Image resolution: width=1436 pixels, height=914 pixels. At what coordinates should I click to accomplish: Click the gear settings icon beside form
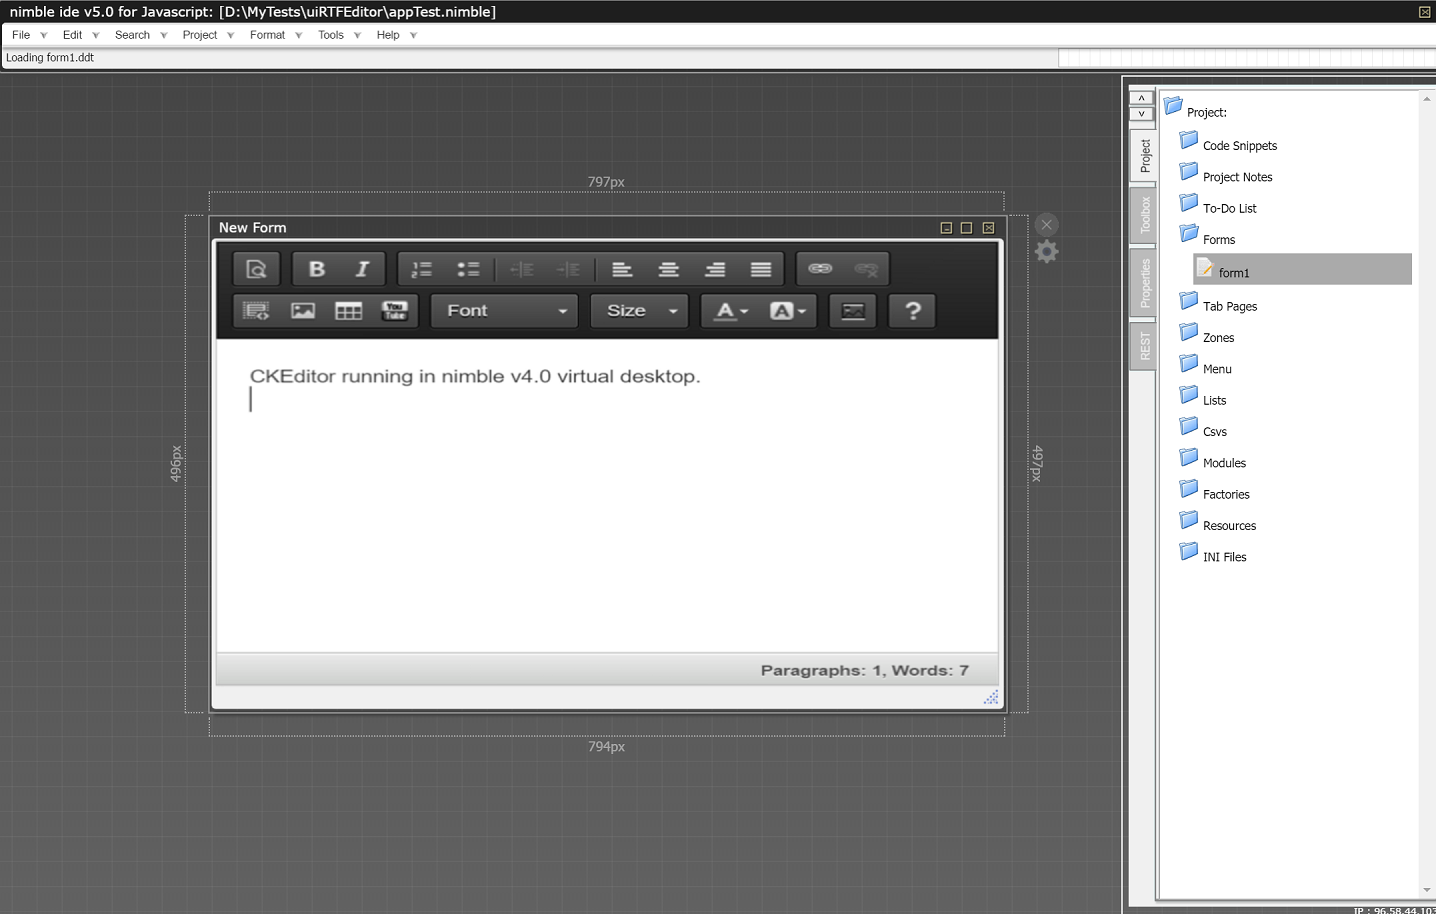pyautogui.click(x=1046, y=251)
